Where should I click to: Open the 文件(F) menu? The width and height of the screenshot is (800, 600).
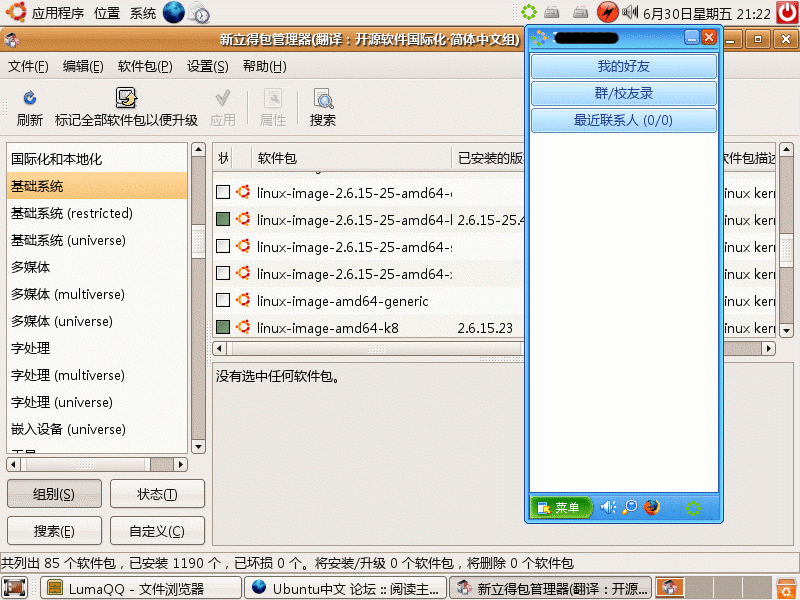(x=29, y=66)
